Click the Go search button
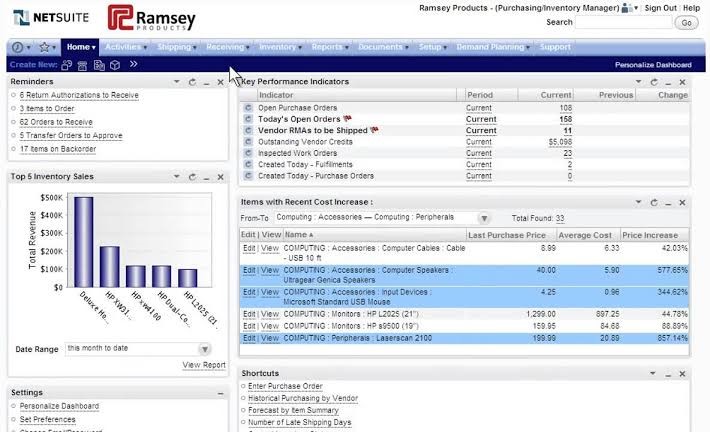 pos(686,23)
